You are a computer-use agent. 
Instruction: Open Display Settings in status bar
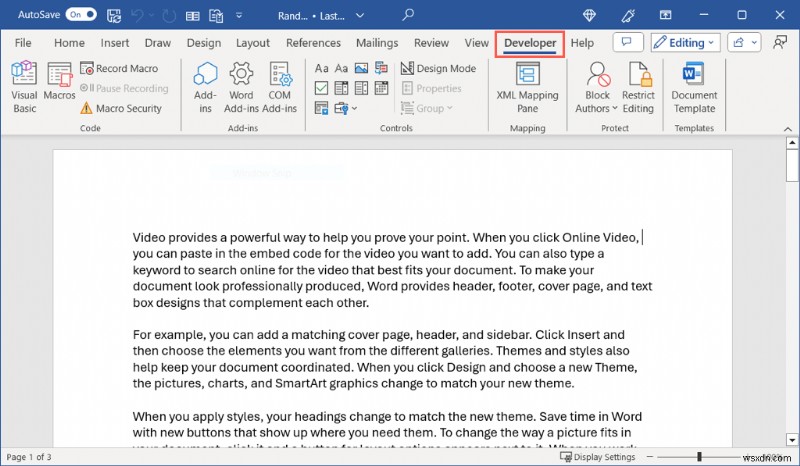[x=597, y=457]
